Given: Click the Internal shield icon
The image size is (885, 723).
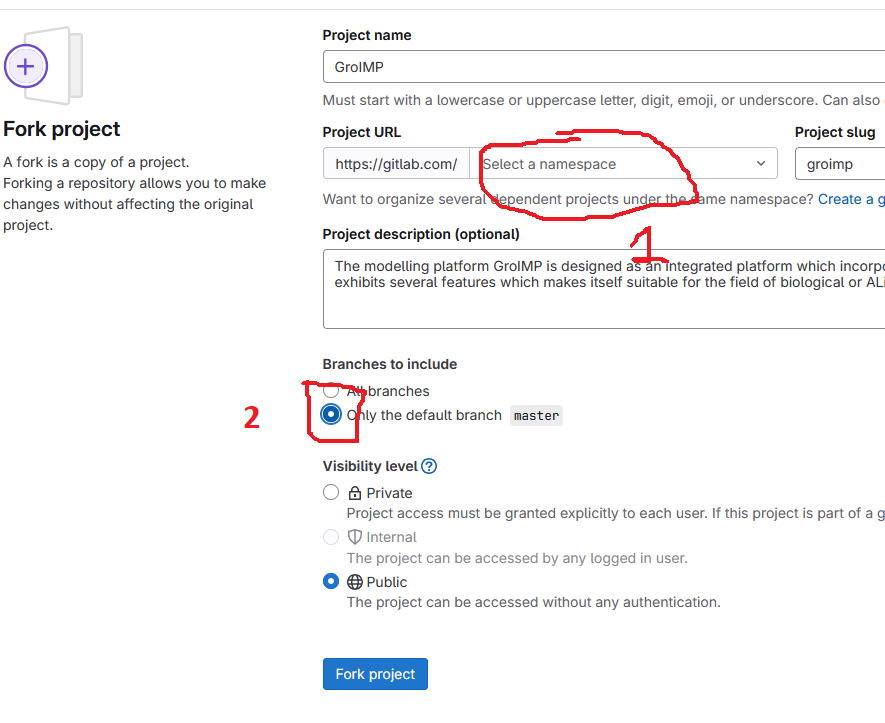Looking at the screenshot, I should point(354,537).
